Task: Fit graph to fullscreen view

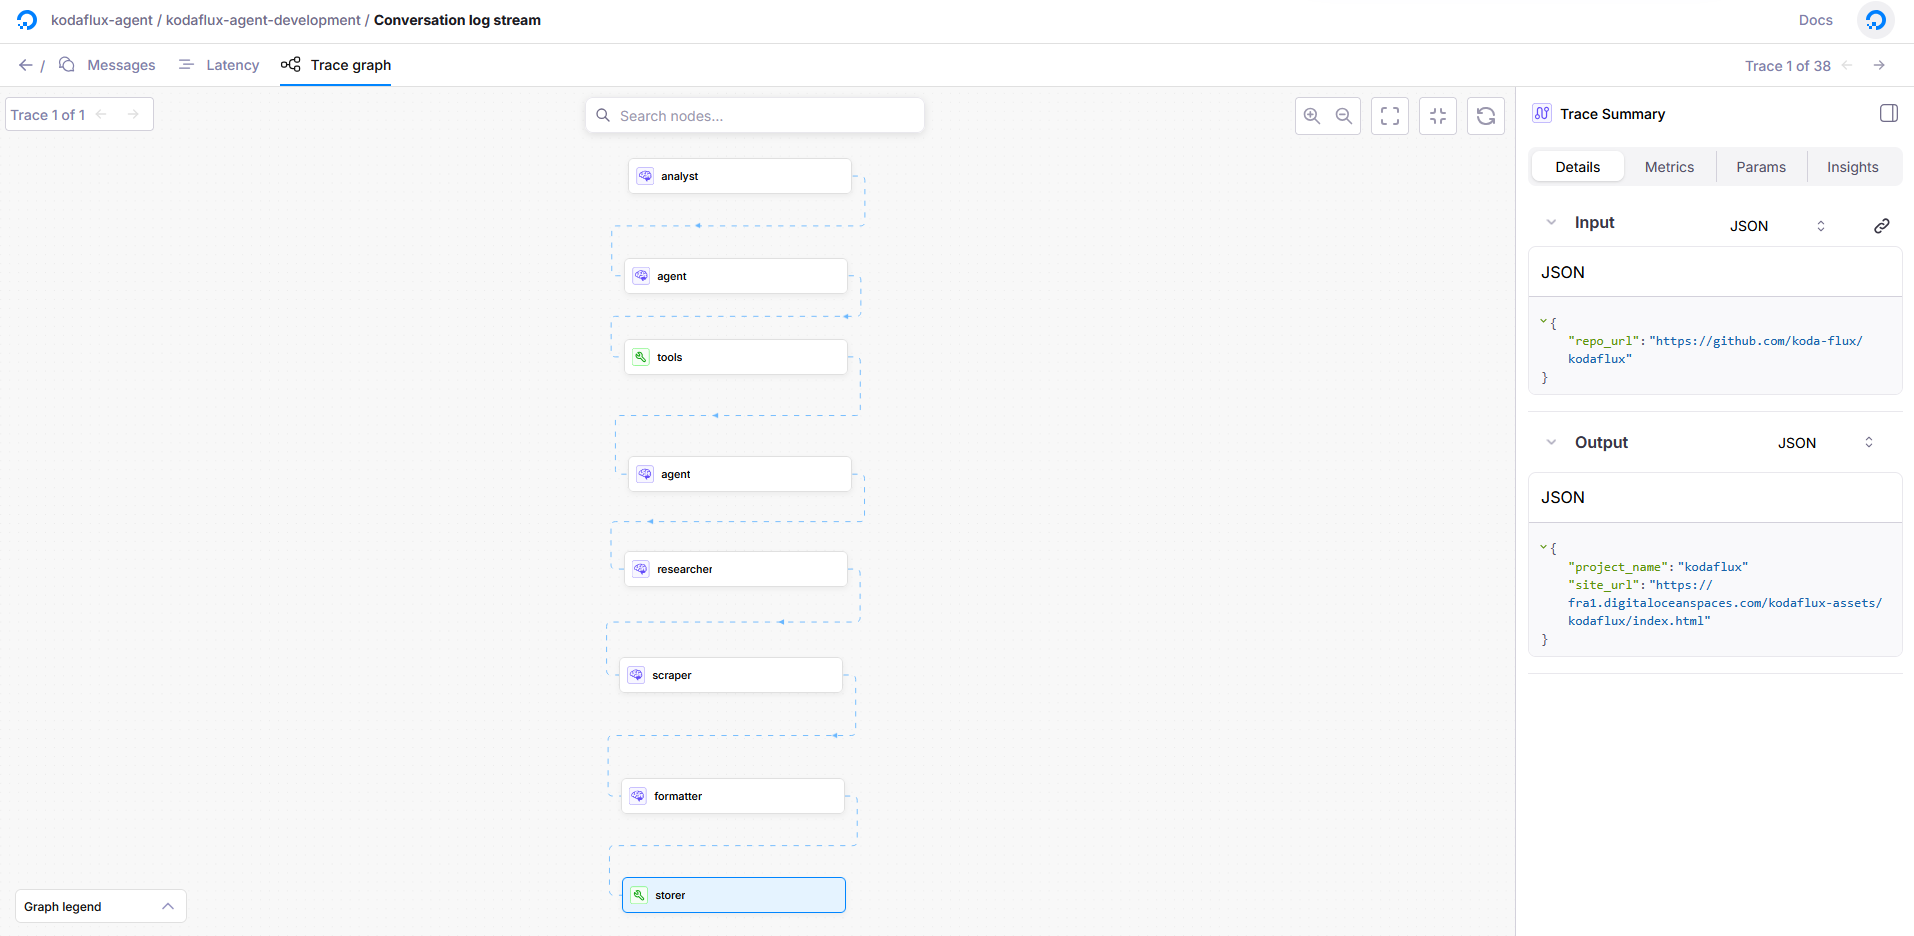Action: pyautogui.click(x=1390, y=116)
